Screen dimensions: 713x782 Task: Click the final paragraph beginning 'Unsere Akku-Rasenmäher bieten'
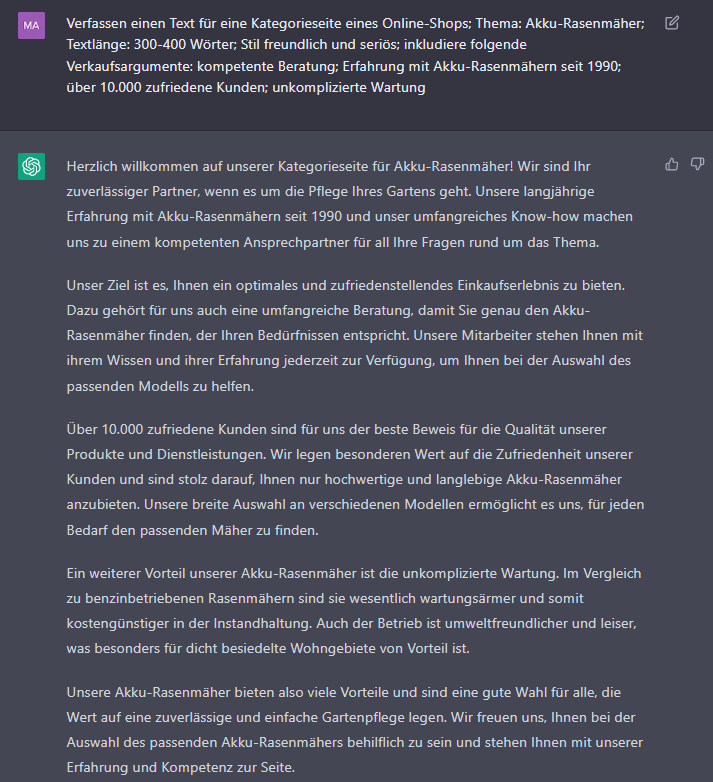tap(355, 730)
